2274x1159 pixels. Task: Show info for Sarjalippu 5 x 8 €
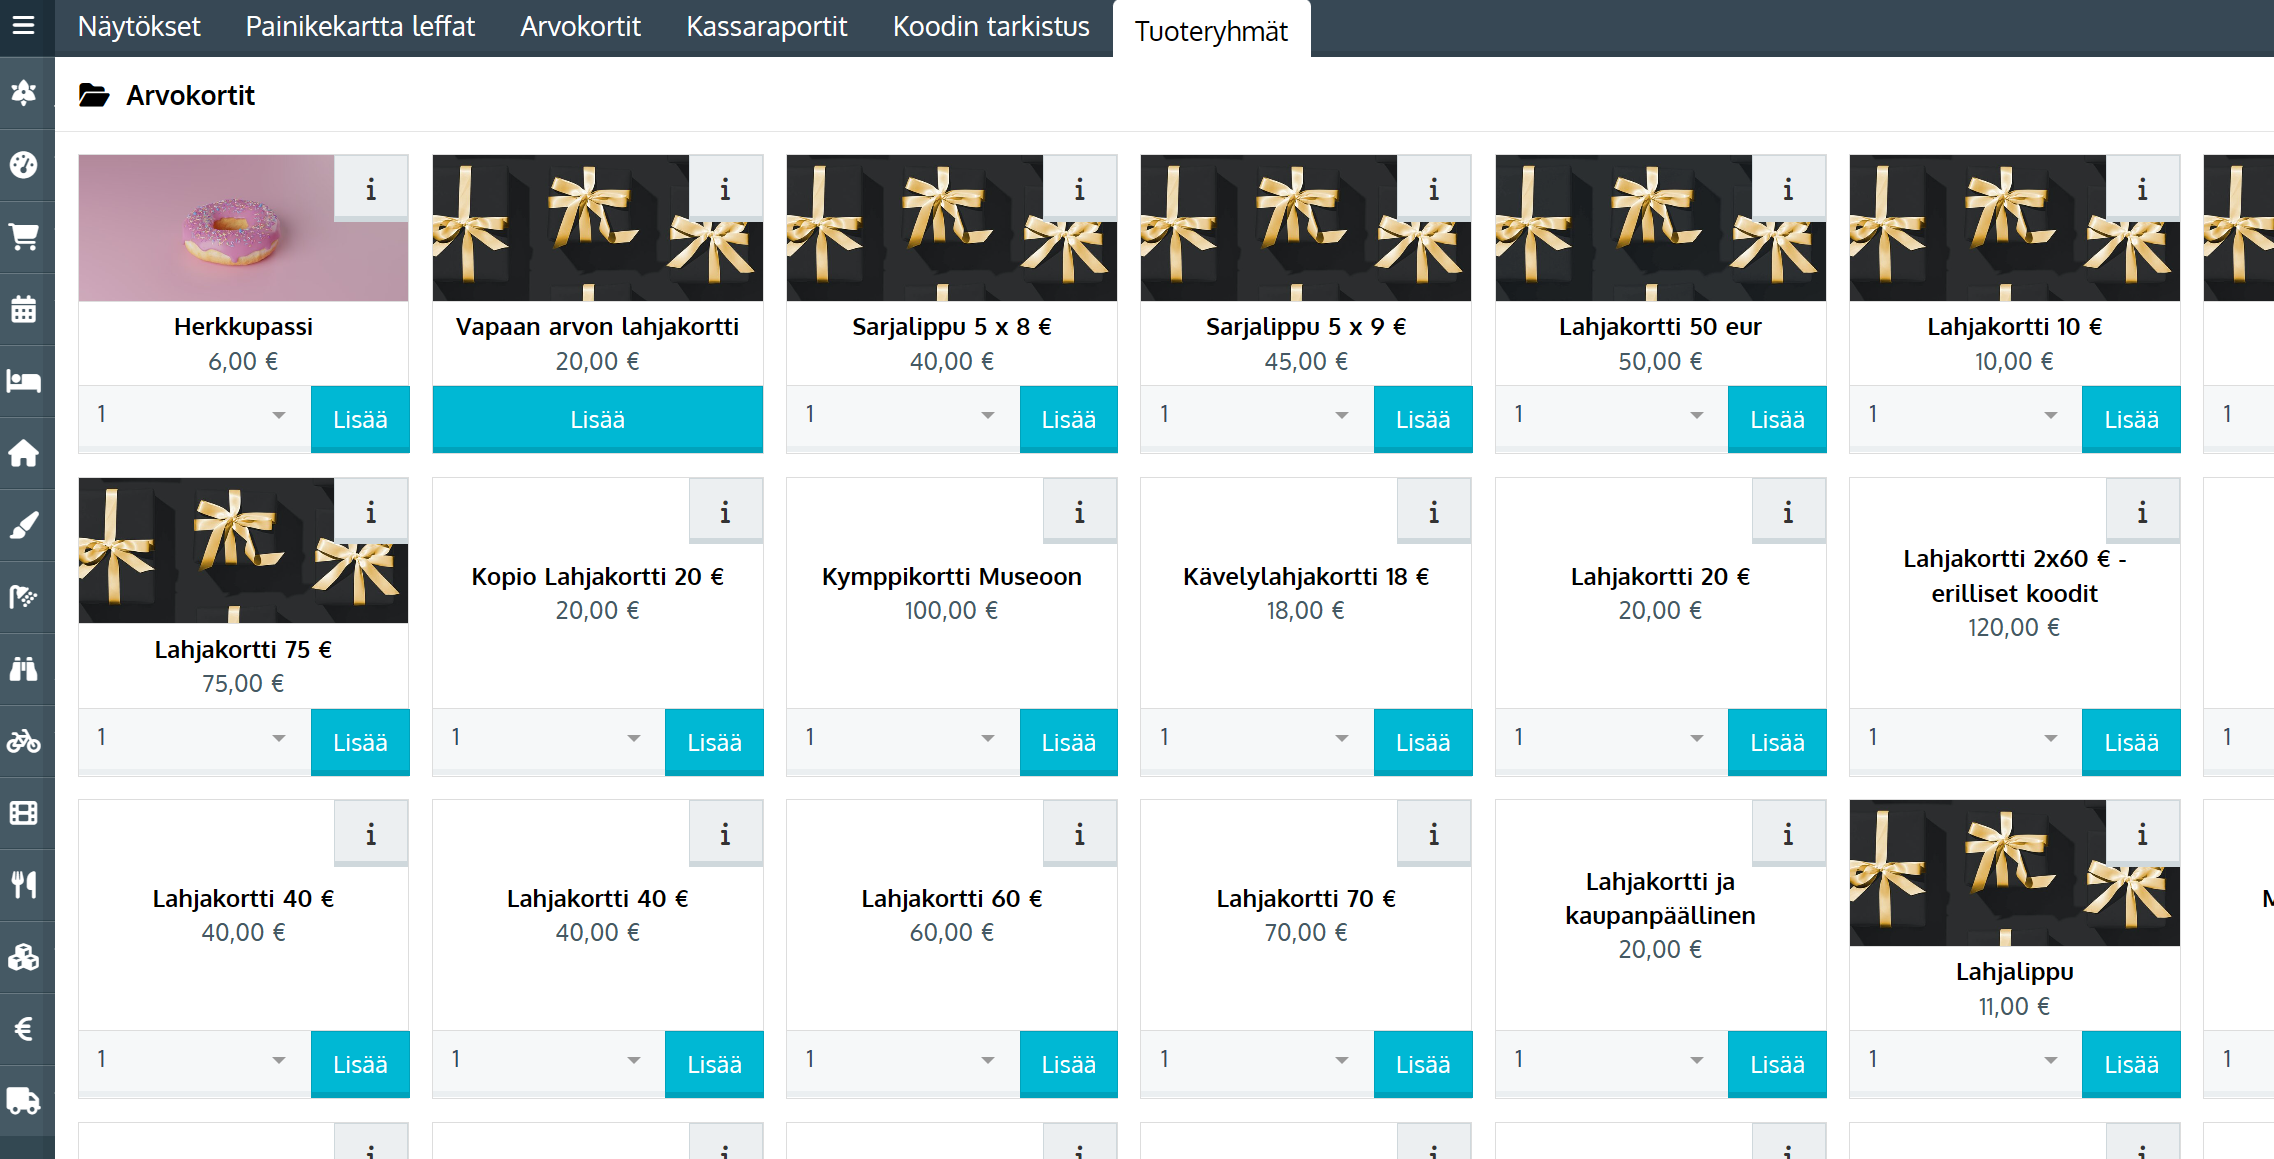(x=1079, y=188)
